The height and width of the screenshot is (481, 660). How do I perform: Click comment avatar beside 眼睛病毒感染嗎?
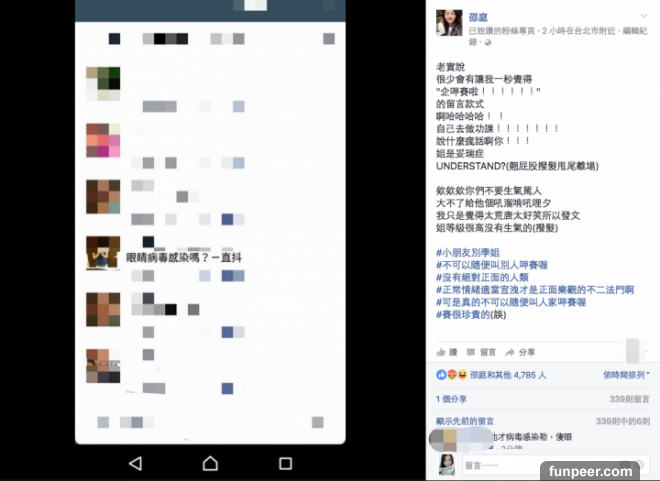(x=103, y=252)
